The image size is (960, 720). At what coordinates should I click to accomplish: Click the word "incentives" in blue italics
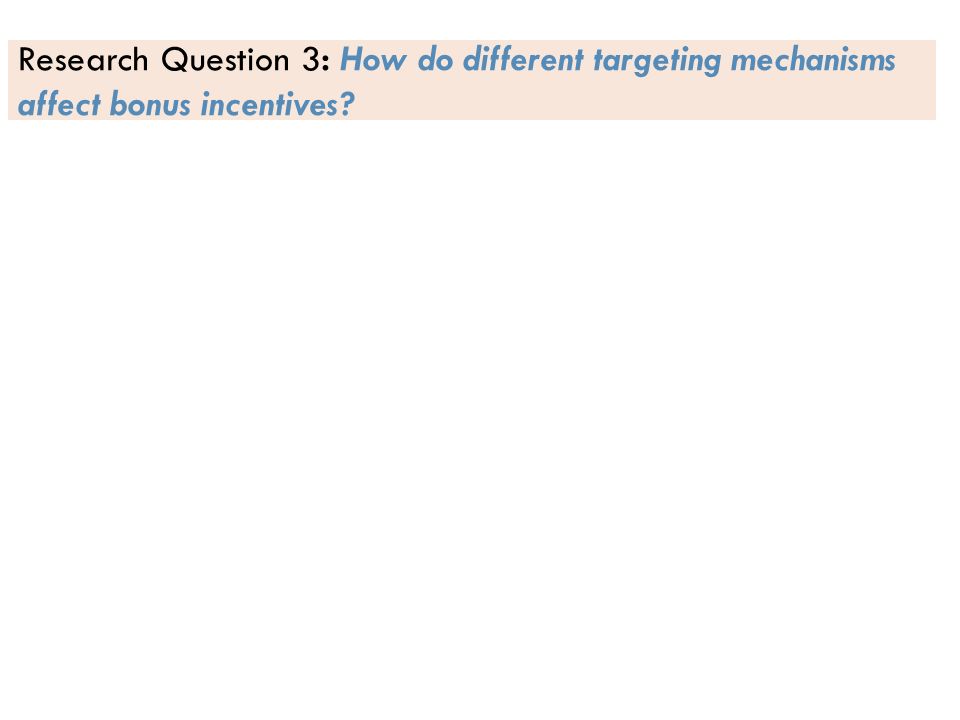pos(270,104)
